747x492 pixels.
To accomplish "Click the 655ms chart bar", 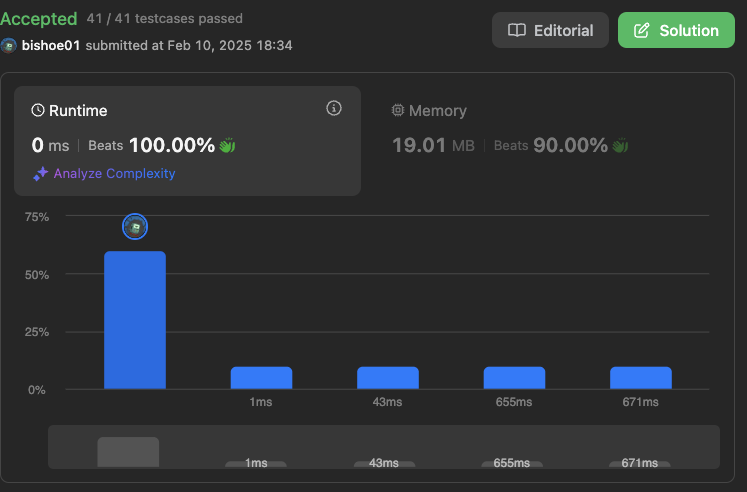I will 514,378.
